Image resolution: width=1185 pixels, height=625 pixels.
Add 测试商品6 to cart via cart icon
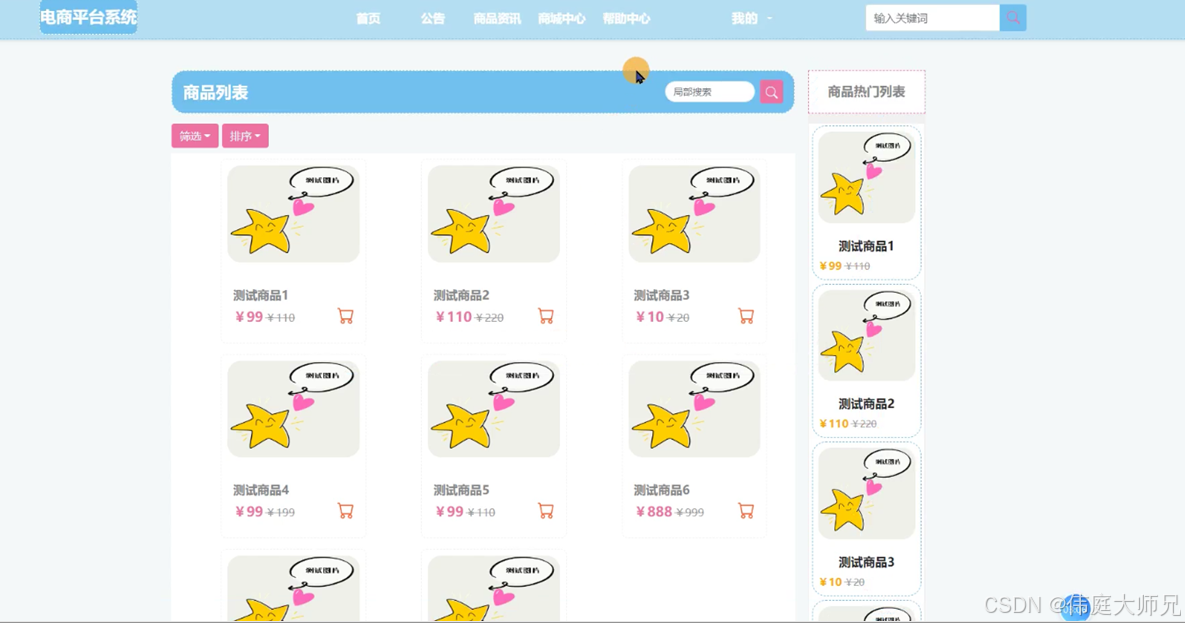(746, 511)
